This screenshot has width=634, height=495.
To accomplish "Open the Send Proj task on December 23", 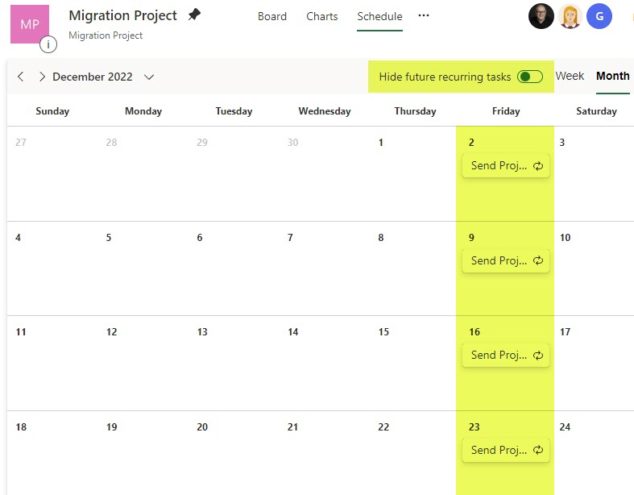I will coord(506,450).
